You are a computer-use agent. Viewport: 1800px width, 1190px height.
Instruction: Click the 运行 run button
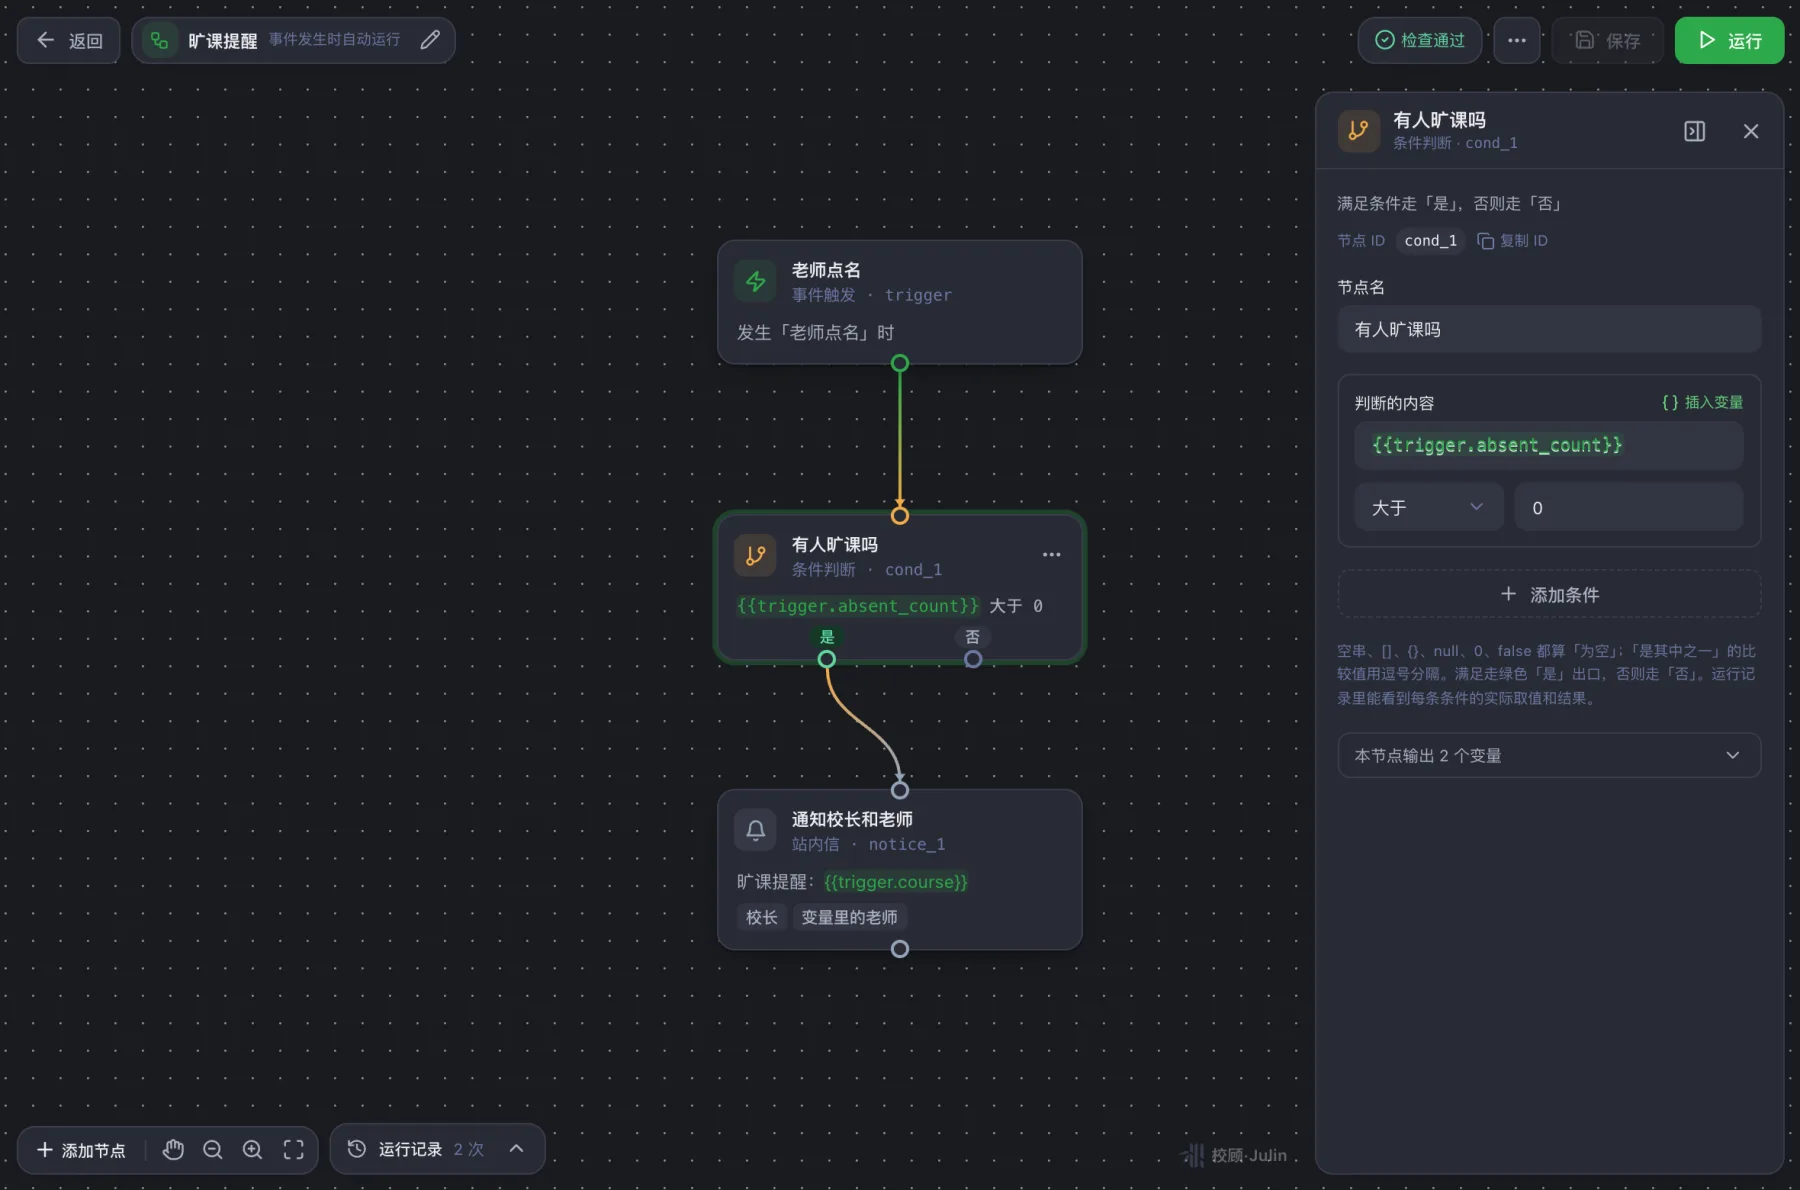(1729, 41)
